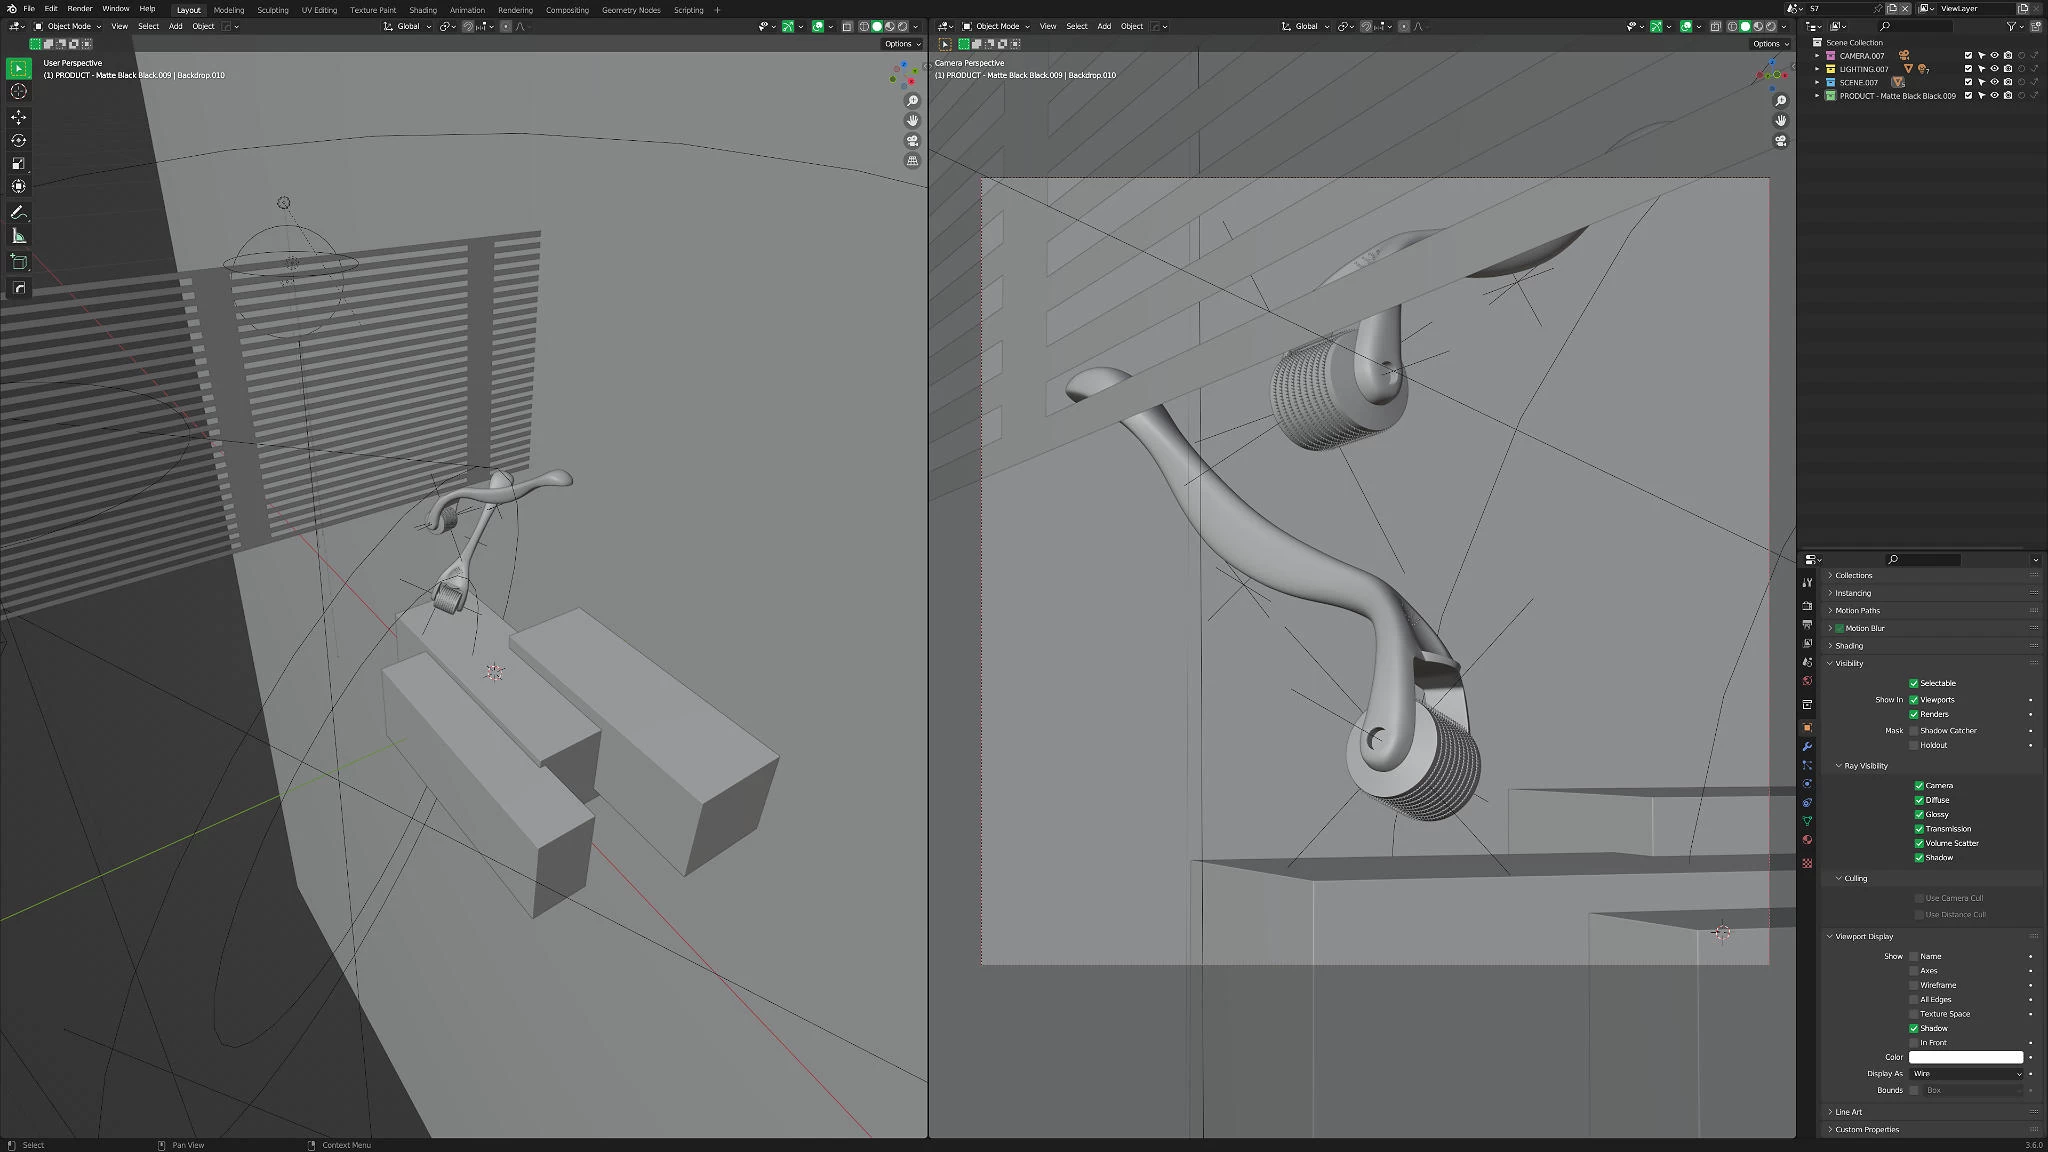Disable Glossy ray visibility checkbox
This screenshot has width=2048, height=1152.
click(x=1919, y=814)
